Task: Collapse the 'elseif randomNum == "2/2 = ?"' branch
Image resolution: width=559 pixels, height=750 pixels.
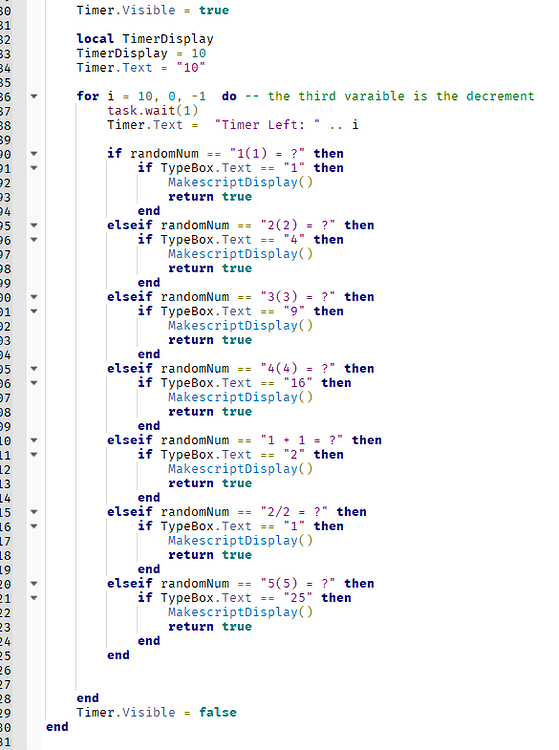Action: click(34, 512)
